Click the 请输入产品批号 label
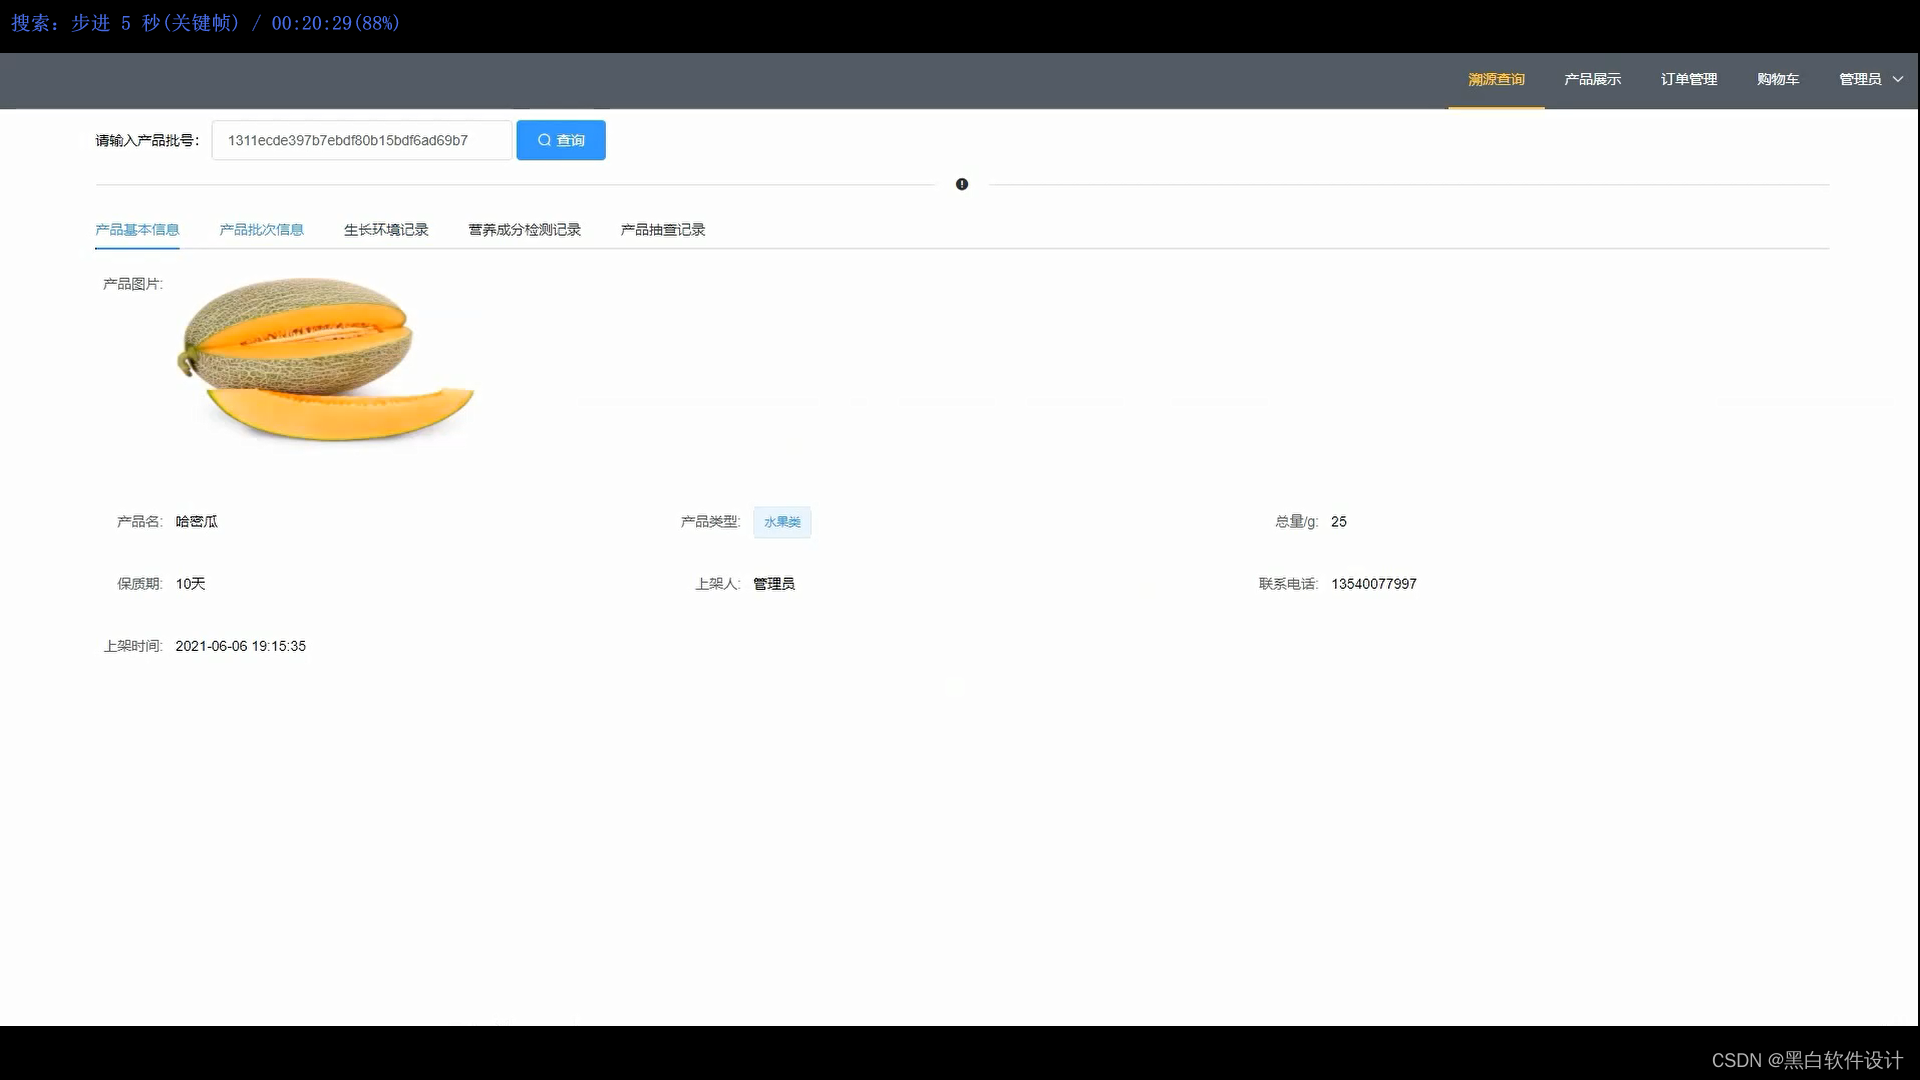1920x1080 pixels. (147, 140)
